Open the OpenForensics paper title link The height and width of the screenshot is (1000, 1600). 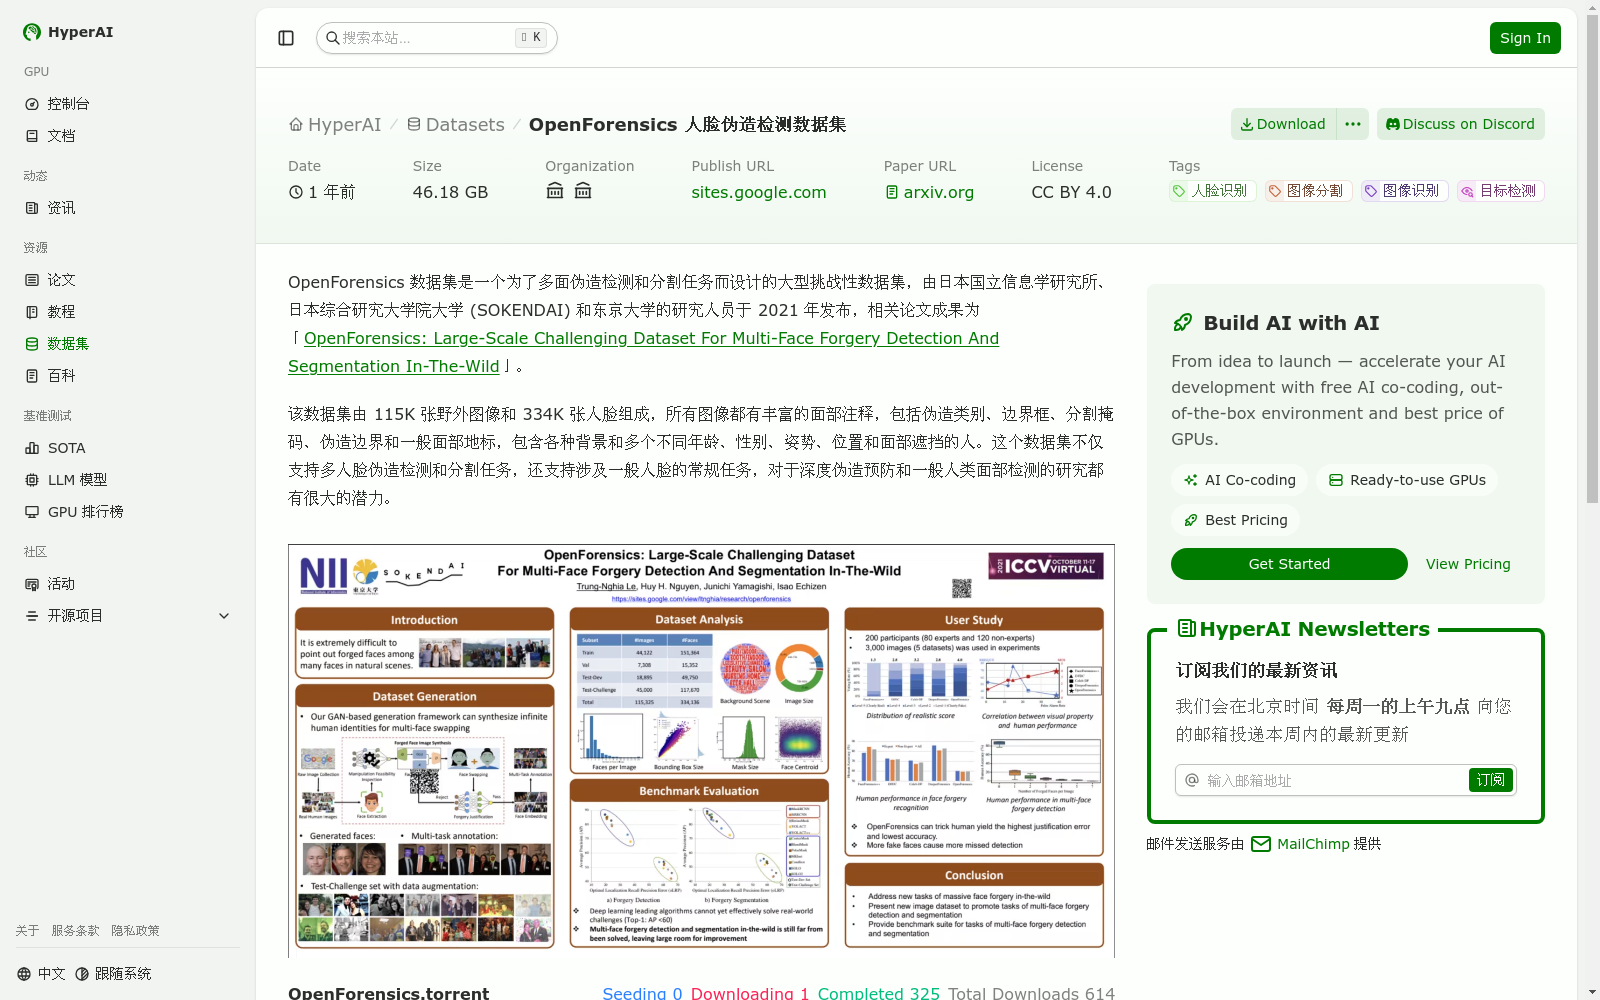pos(644,352)
